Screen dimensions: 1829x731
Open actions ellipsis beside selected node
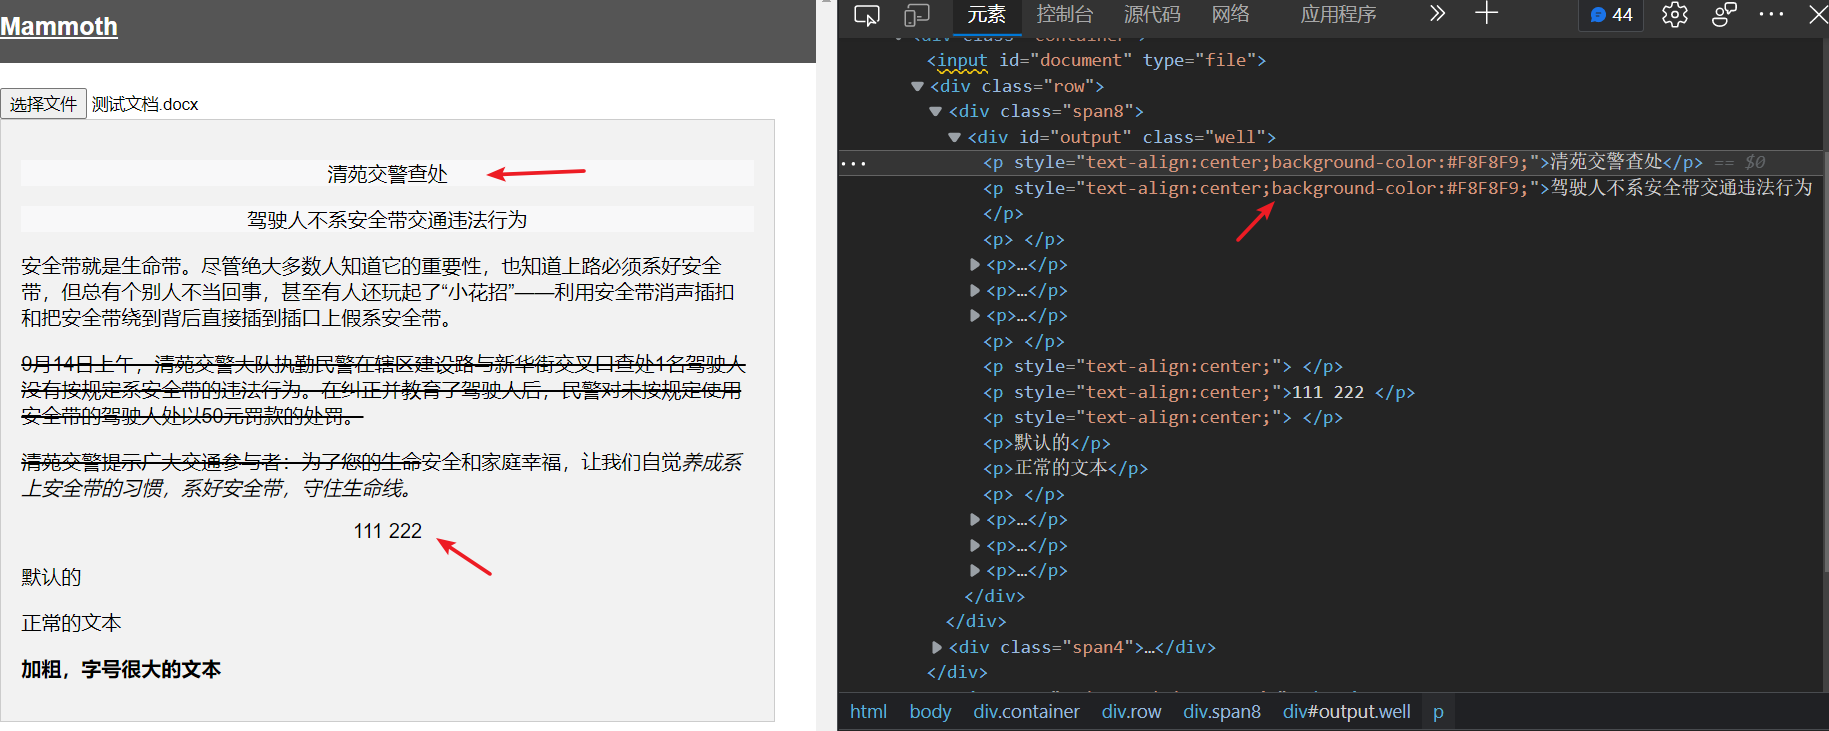[854, 163]
